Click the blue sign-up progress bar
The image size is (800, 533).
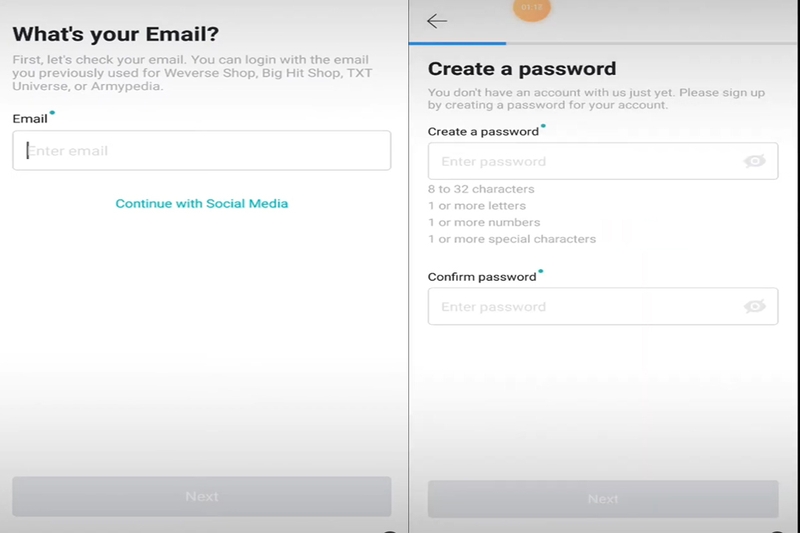coord(457,43)
